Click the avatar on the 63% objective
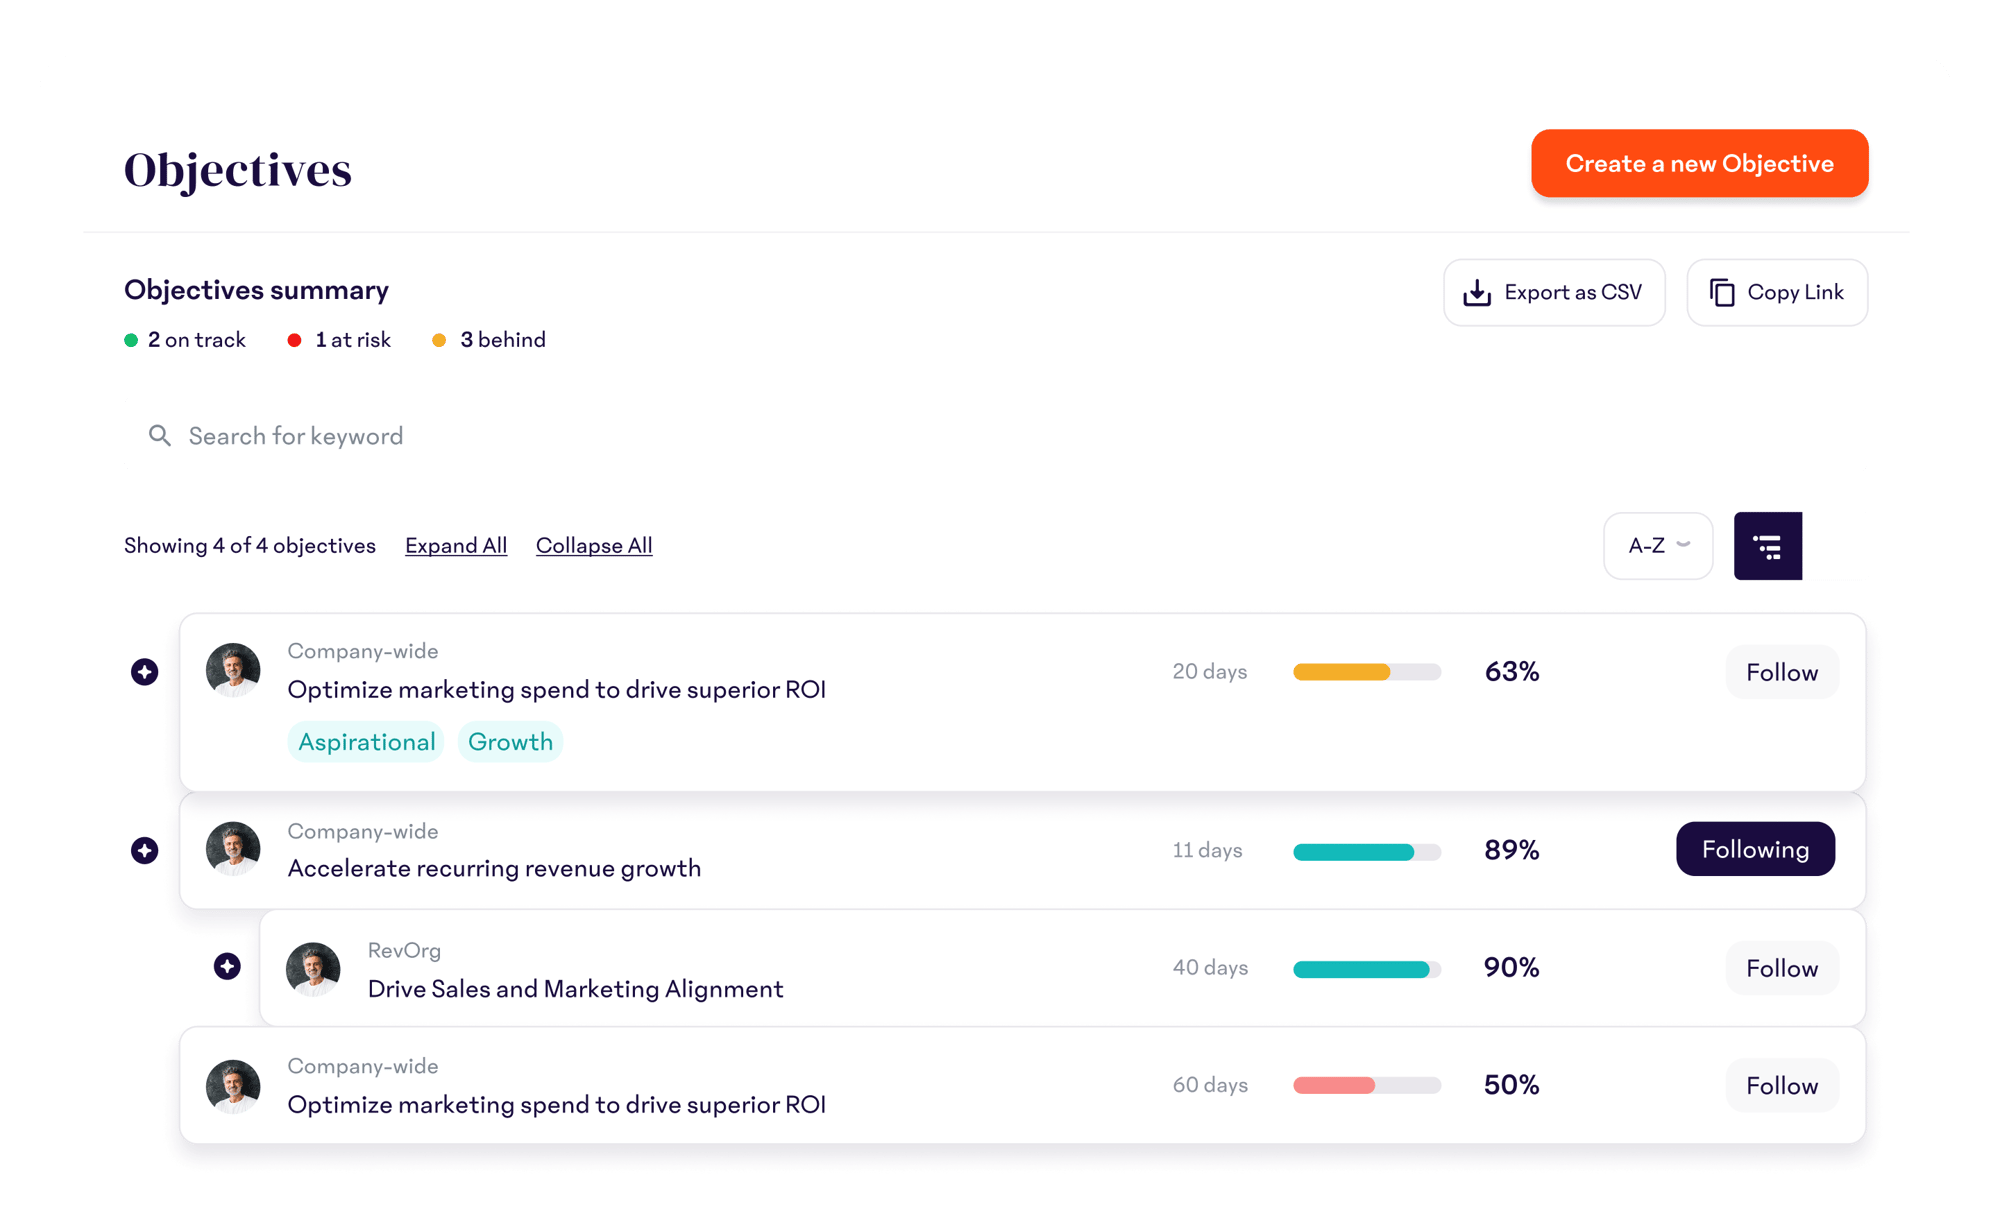 tap(233, 670)
